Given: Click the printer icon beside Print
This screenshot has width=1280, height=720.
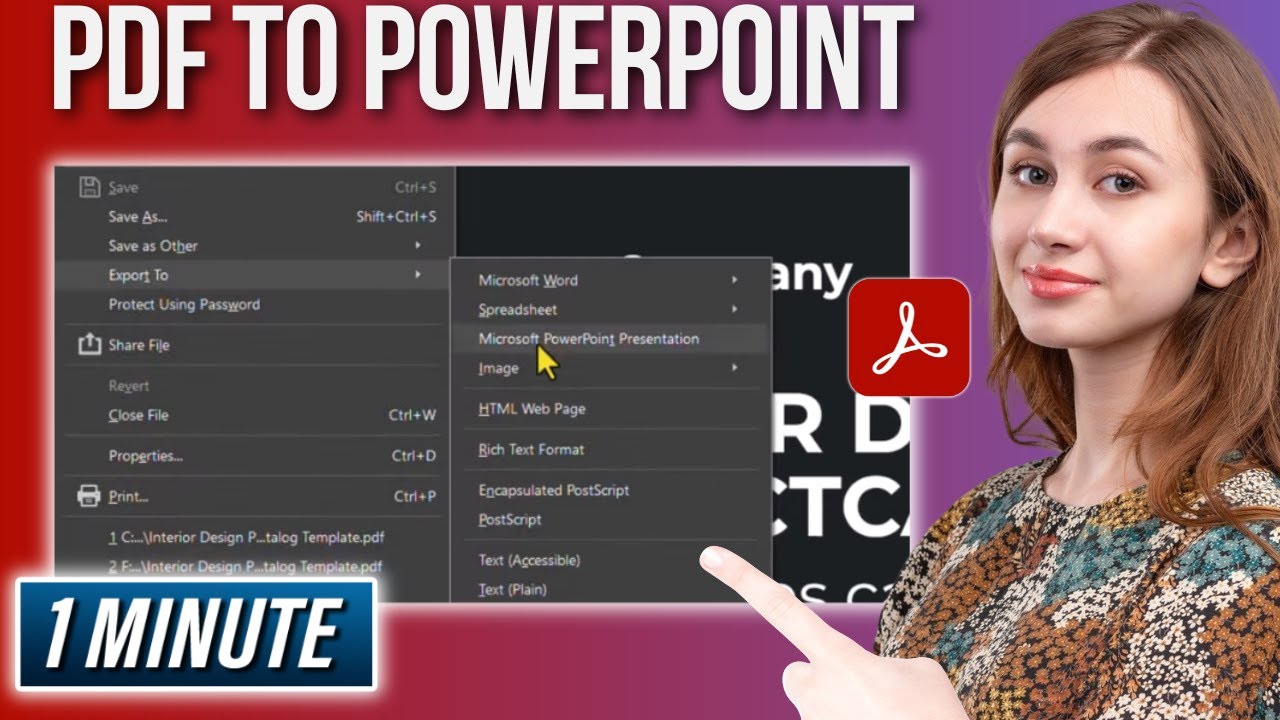Looking at the screenshot, I should [90, 496].
